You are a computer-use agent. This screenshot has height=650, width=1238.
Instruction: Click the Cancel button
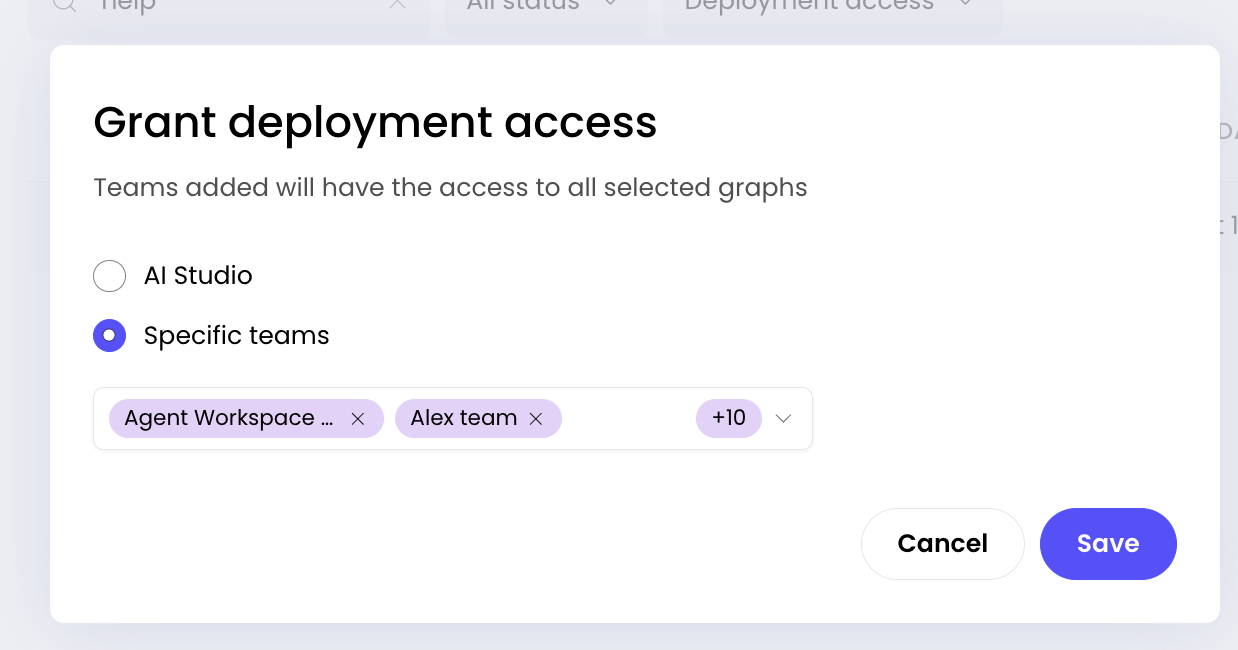(942, 543)
